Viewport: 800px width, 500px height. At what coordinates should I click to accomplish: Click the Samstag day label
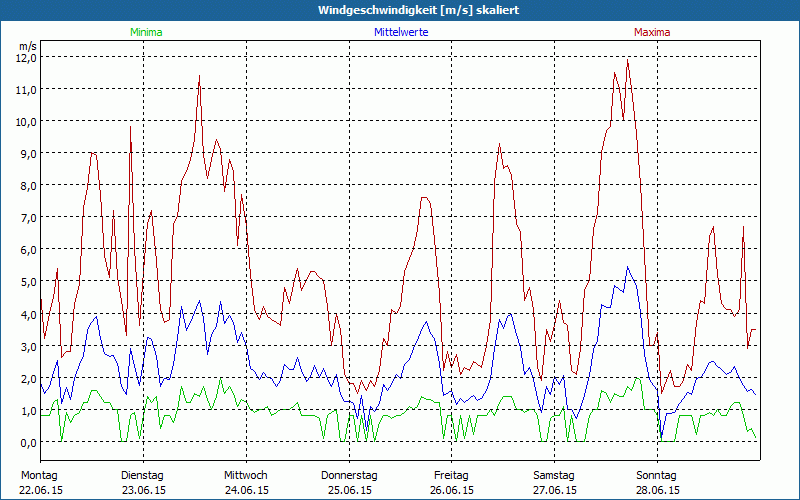(x=554, y=475)
